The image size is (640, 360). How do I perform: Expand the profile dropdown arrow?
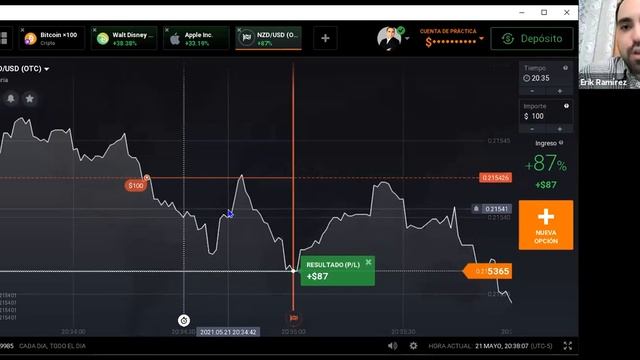[x=407, y=39]
